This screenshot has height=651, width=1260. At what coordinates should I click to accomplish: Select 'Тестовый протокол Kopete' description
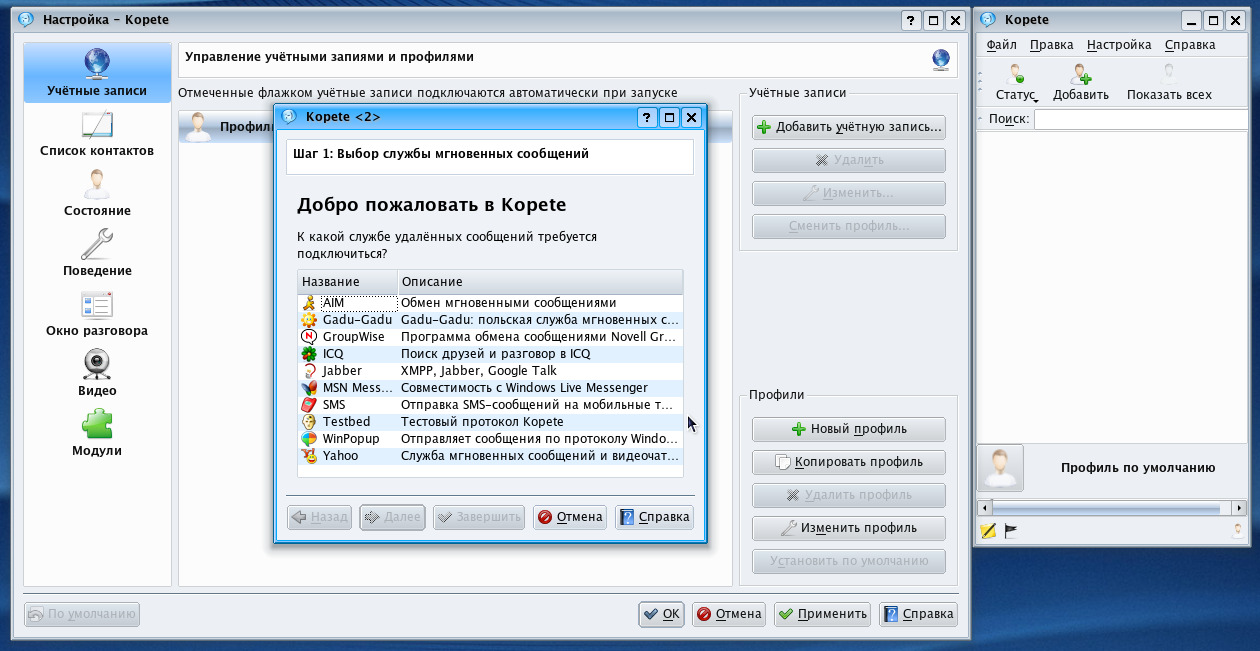pyautogui.click(x=482, y=422)
